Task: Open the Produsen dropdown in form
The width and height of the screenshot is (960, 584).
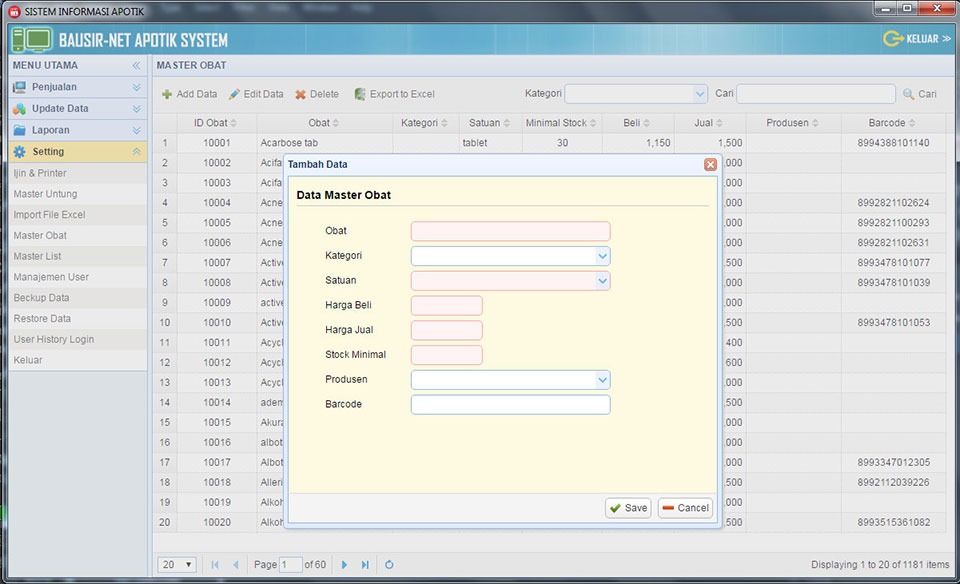Action: [602, 380]
